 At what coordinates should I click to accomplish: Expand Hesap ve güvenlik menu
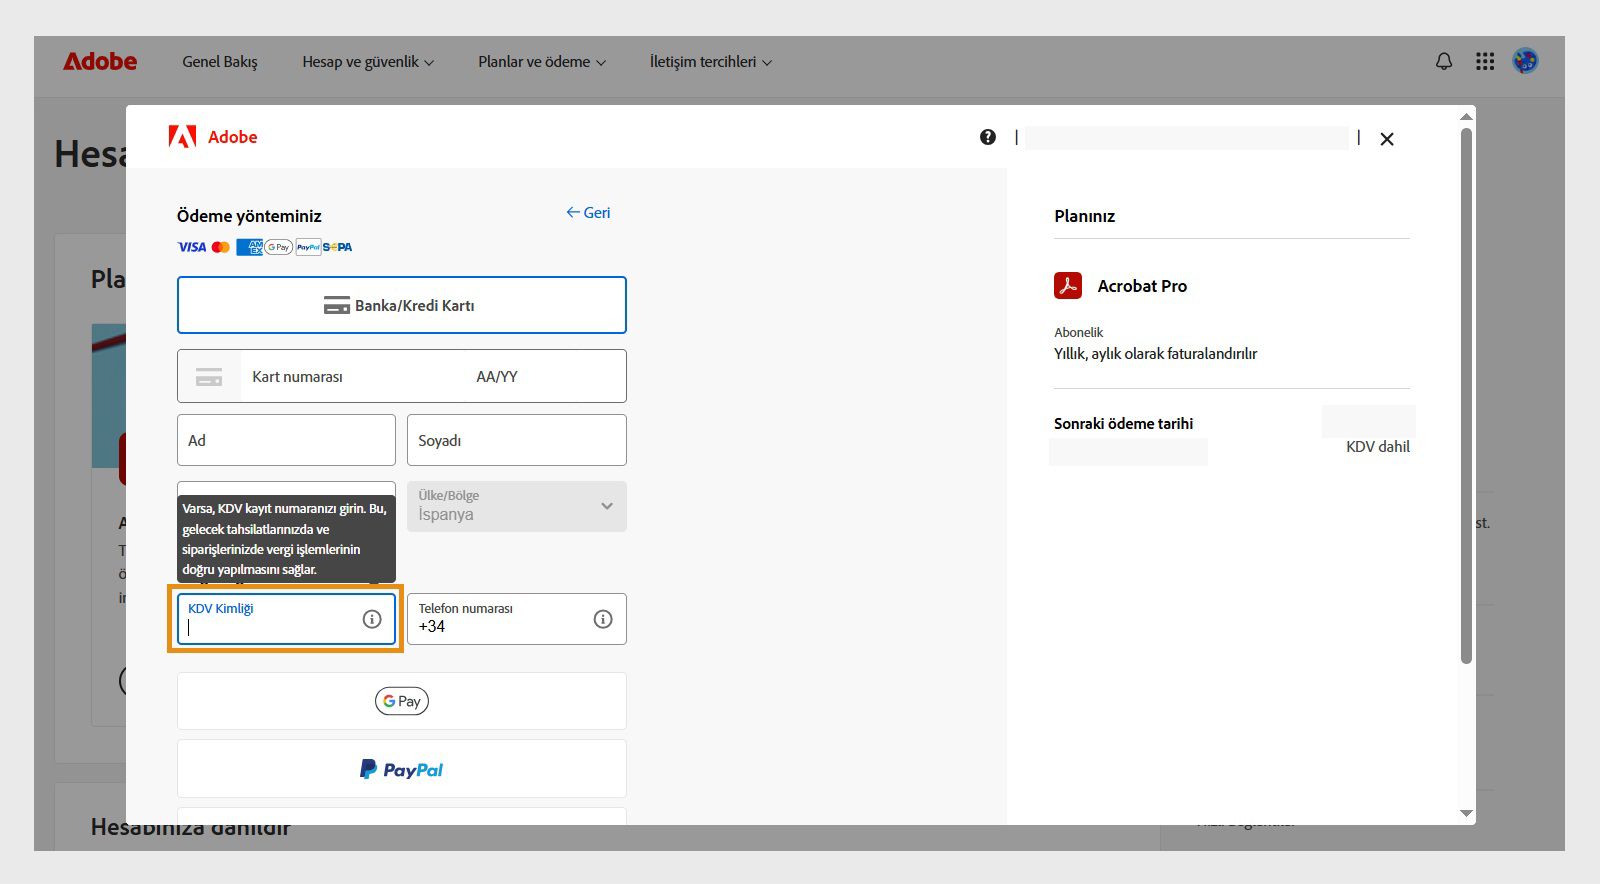pos(368,62)
